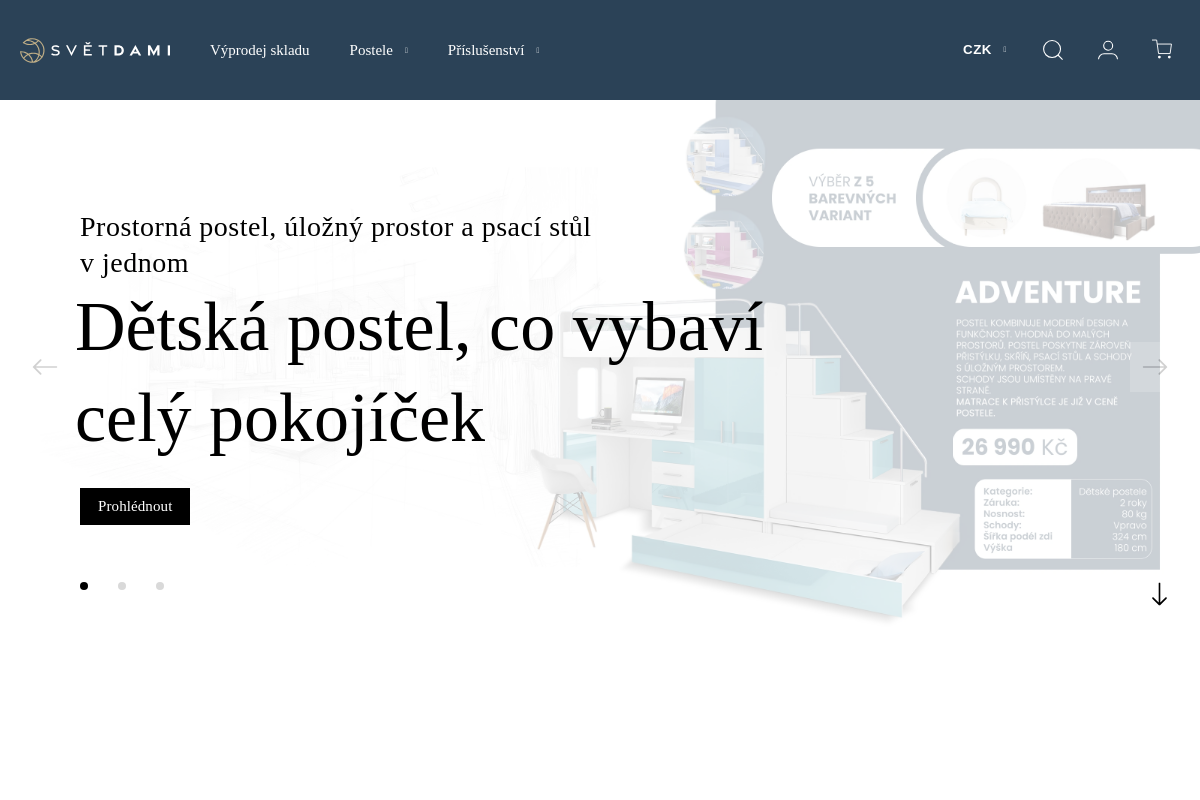Image resolution: width=1200 pixels, height=800 pixels.
Task: Click heading Dětská postel, co vybaví celý pokojíček
Action: pyautogui.click(x=420, y=372)
